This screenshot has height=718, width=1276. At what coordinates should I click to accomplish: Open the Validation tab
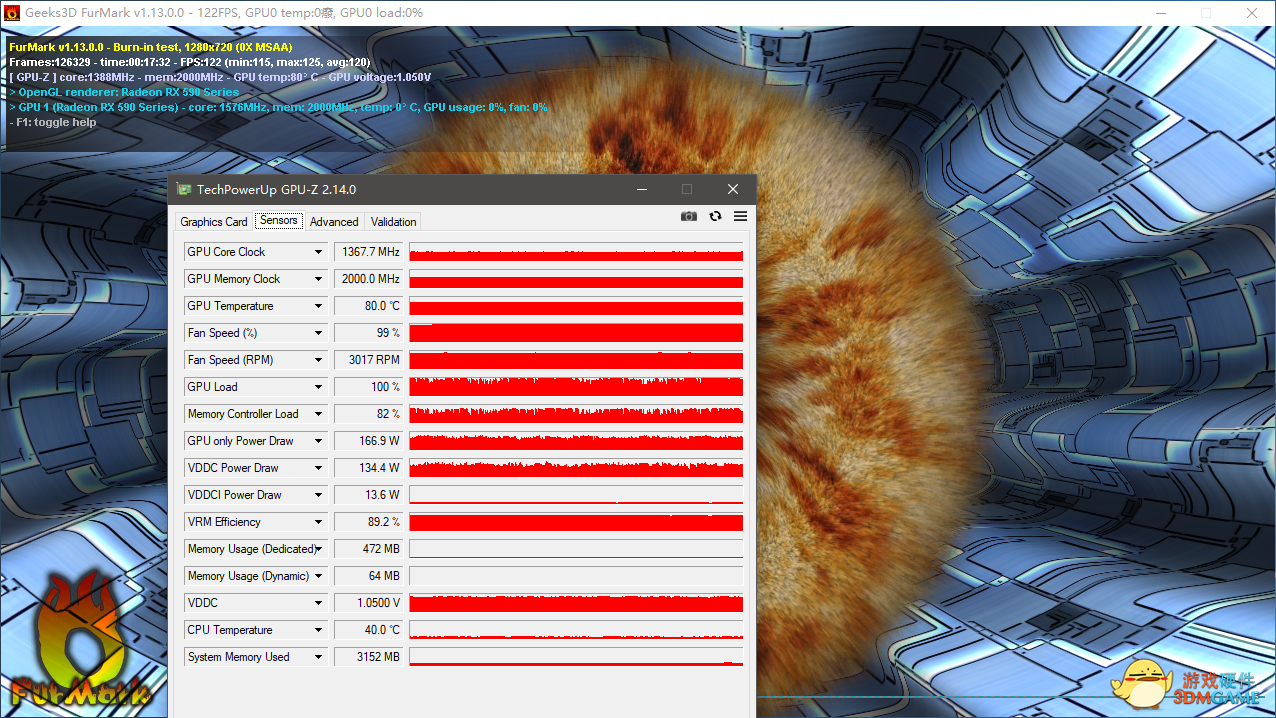(x=394, y=222)
